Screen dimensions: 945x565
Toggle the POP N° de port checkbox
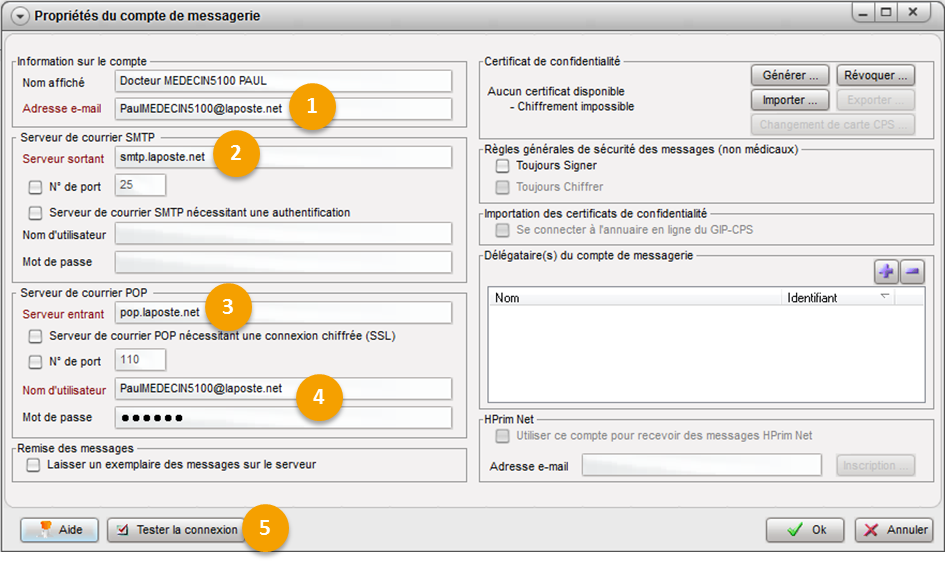click(36, 361)
